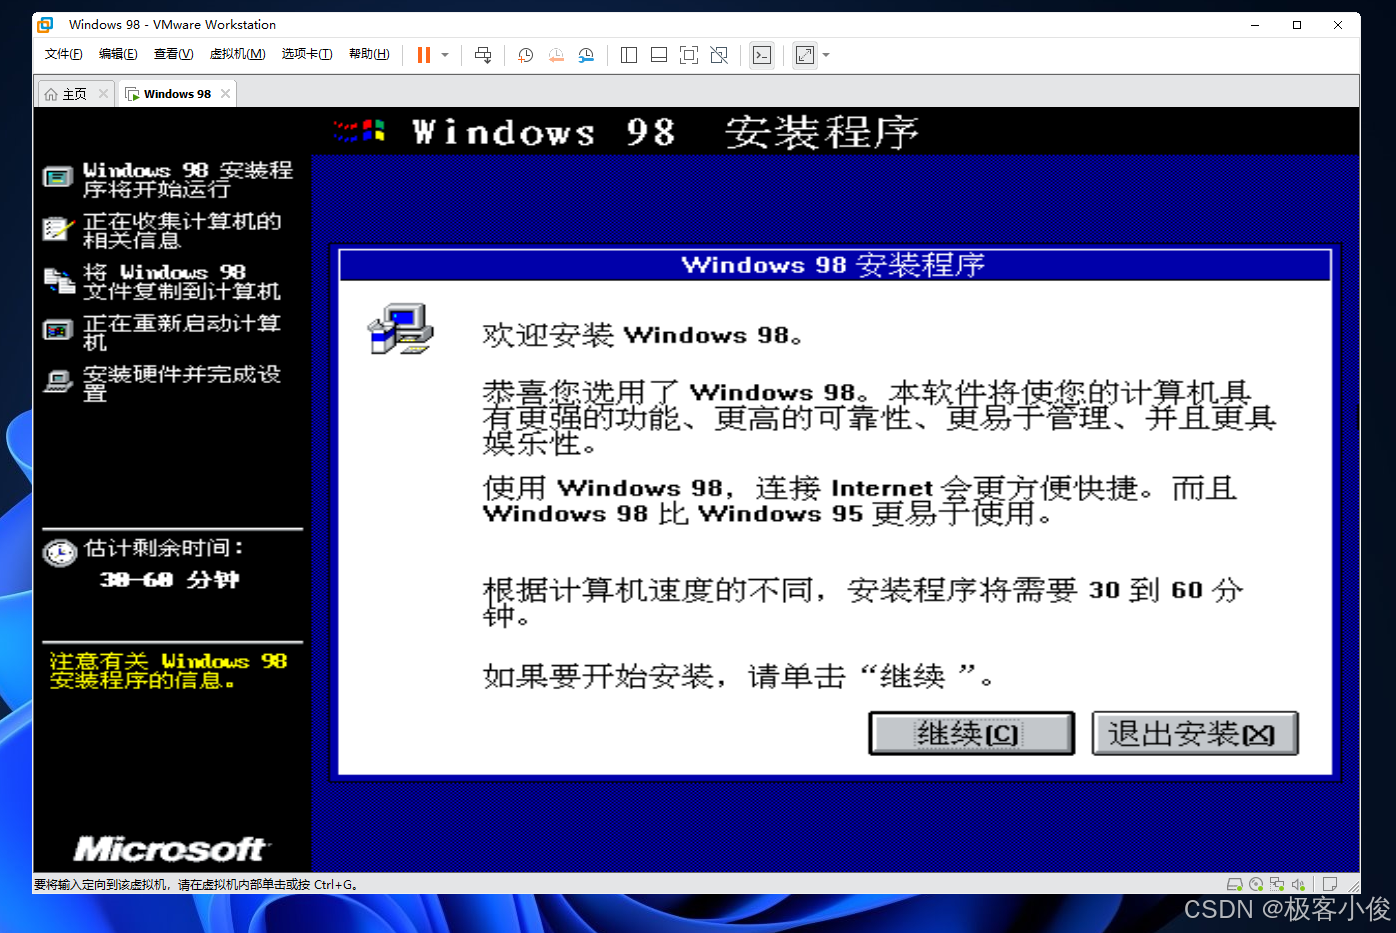
Task: Revert the virtual machine to its snapshot
Action: (x=556, y=55)
